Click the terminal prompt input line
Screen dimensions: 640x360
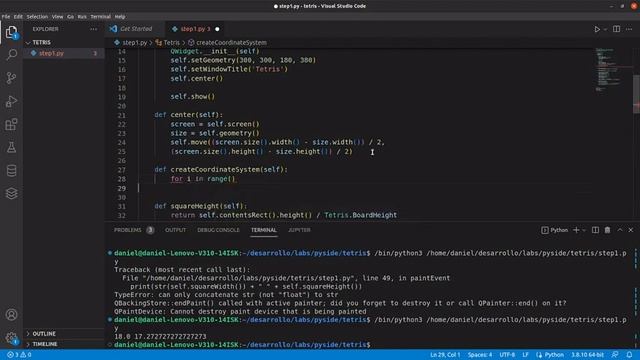point(371,345)
